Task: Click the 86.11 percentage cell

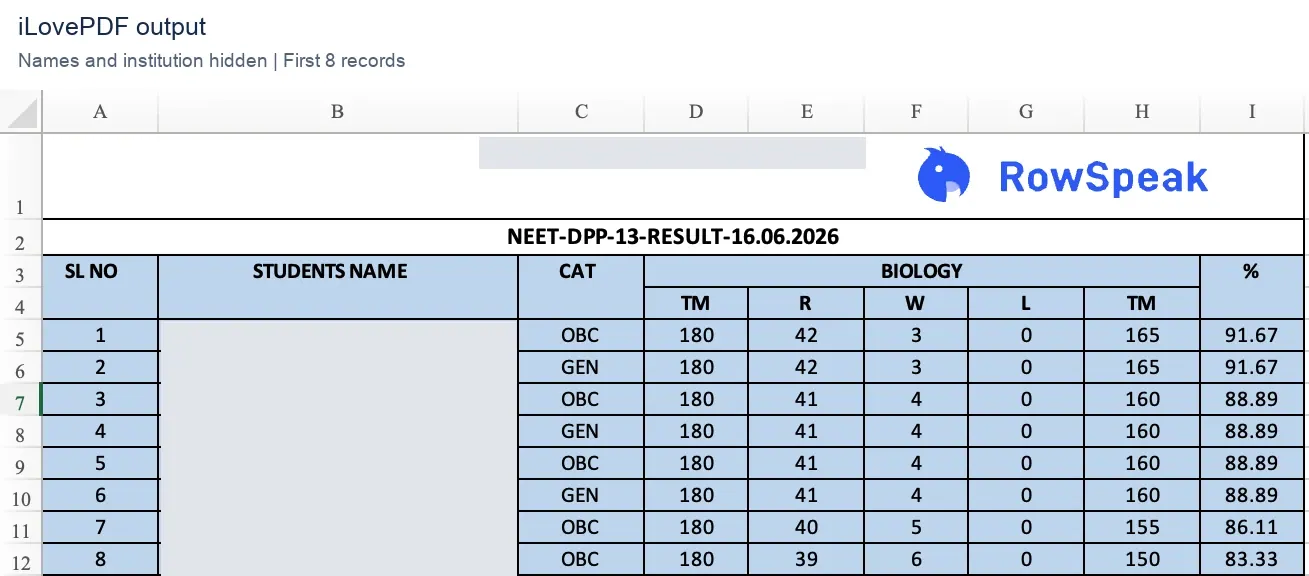Action: 1252,528
